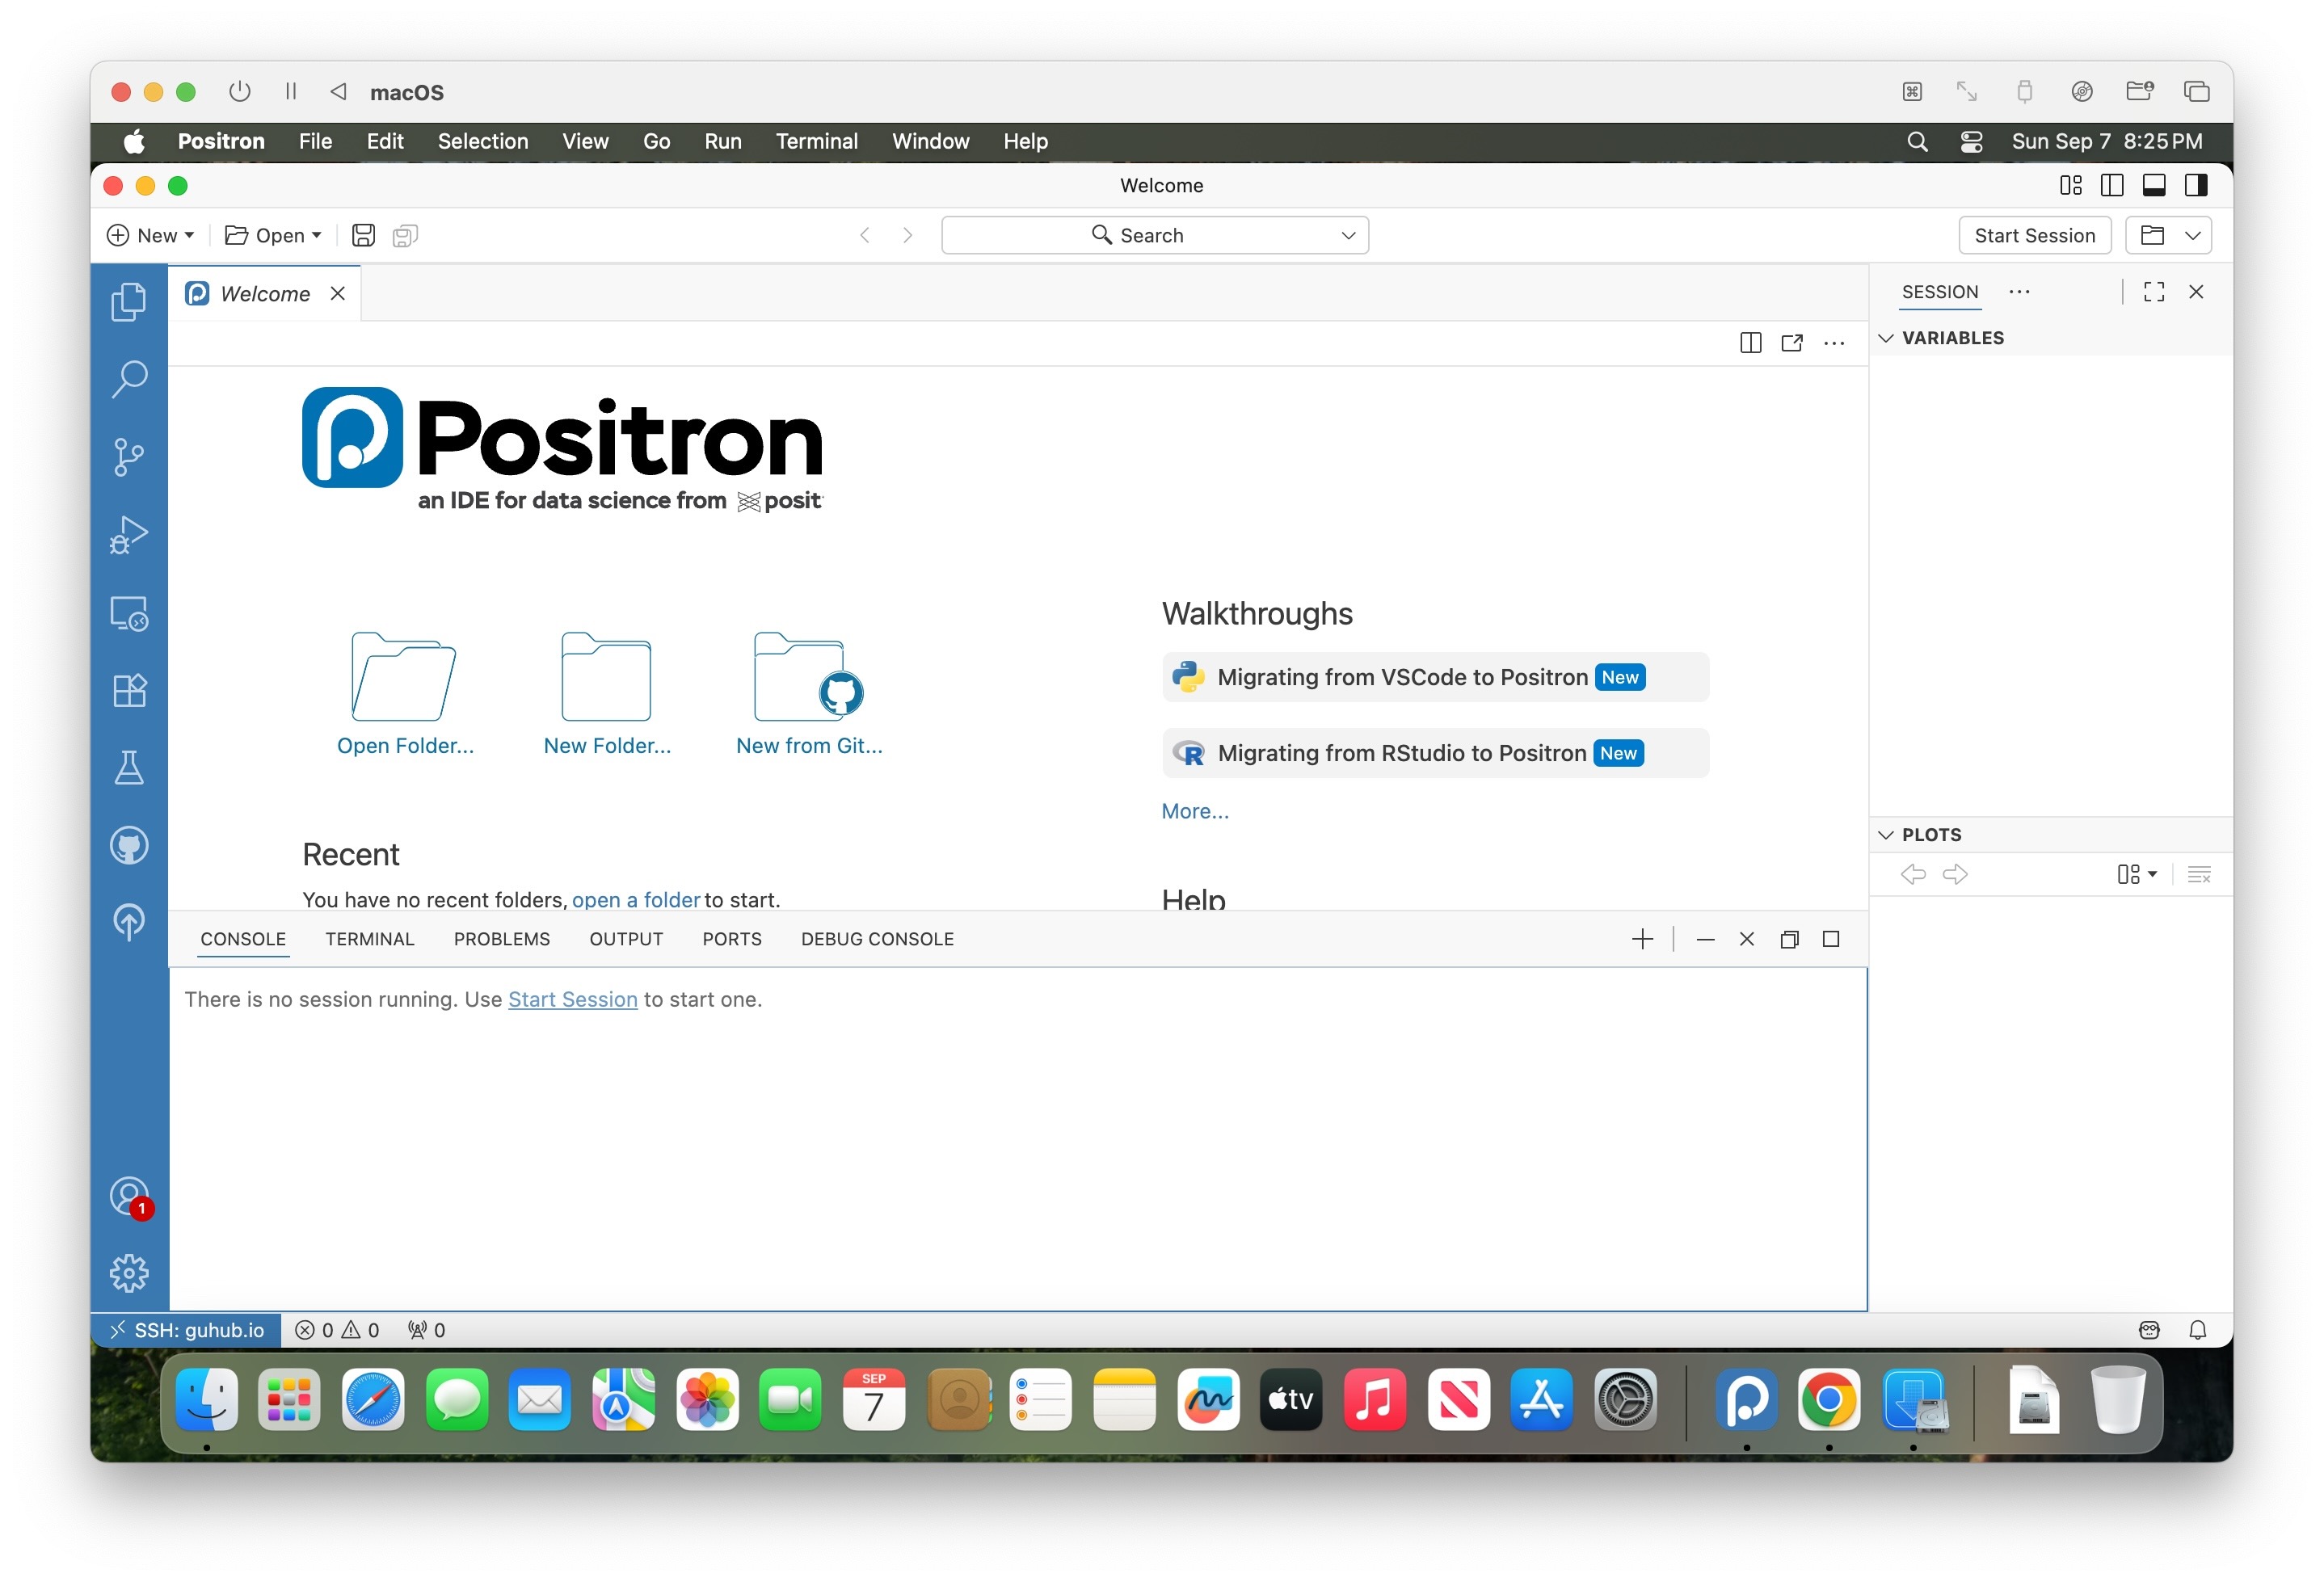Open the Run and Debug view
Viewport: 2324px width, 1582px height.
click(x=129, y=535)
